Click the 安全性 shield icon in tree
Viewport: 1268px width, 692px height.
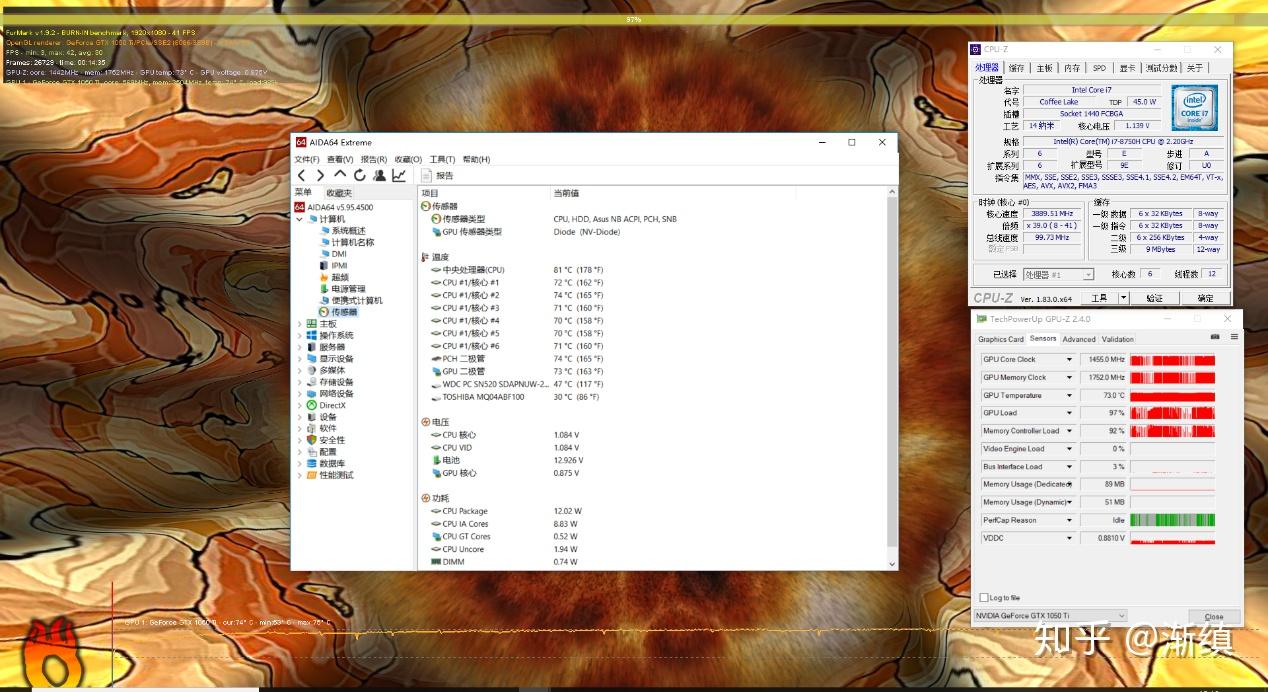(x=312, y=440)
